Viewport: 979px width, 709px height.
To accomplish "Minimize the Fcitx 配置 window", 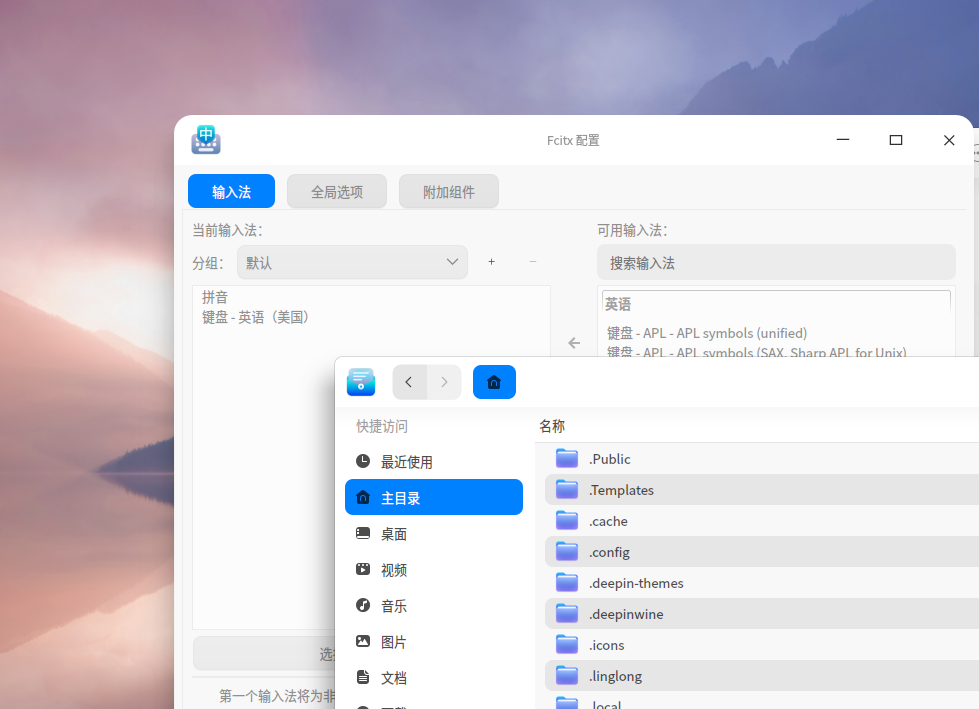I will [x=843, y=140].
